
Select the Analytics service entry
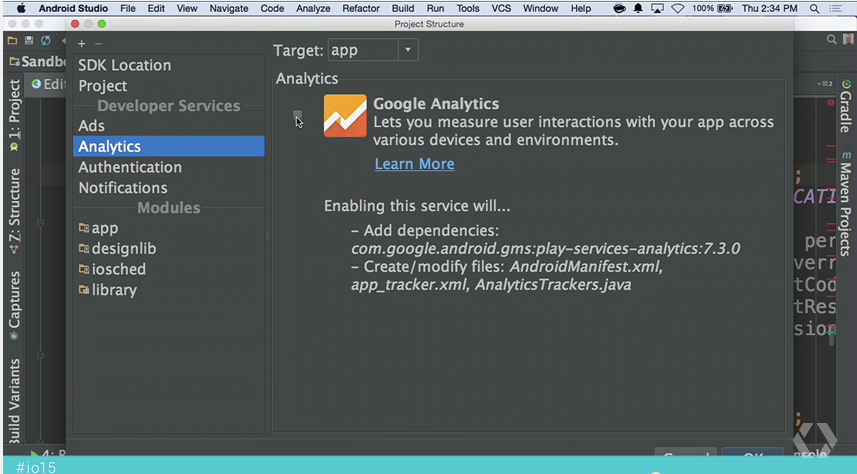tap(169, 147)
